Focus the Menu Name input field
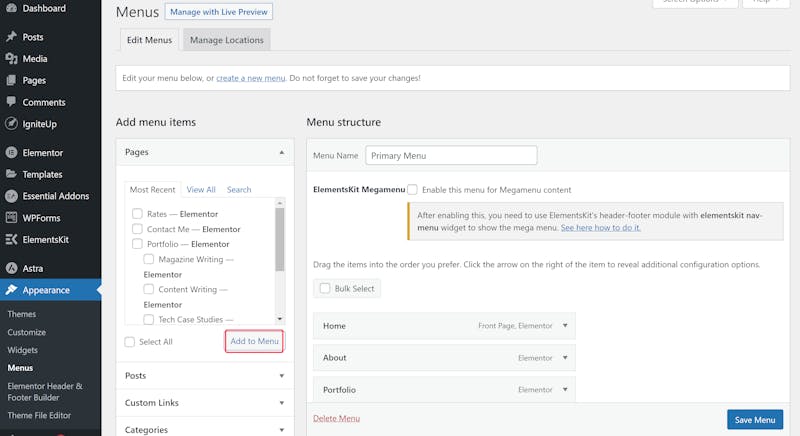This screenshot has height=436, width=800. (x=451, y=156)
